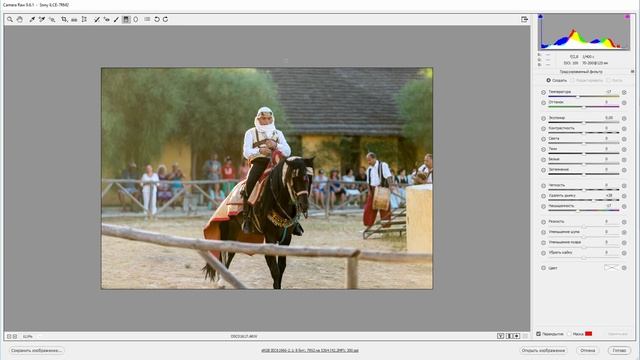This screenshot has height=360, width=640.
Task: Open the Цвет color picker swatch
Action: coord(611,268)
